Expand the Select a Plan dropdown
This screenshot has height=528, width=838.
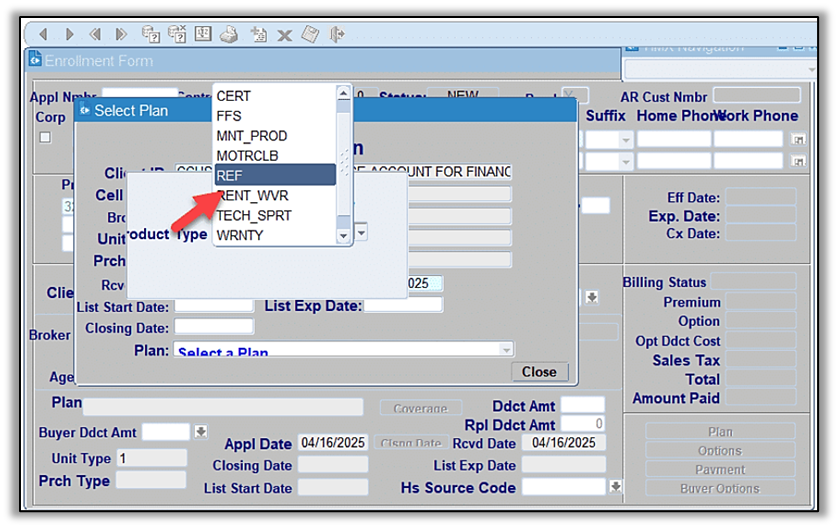pyautogui.click(x=506, y=350)
